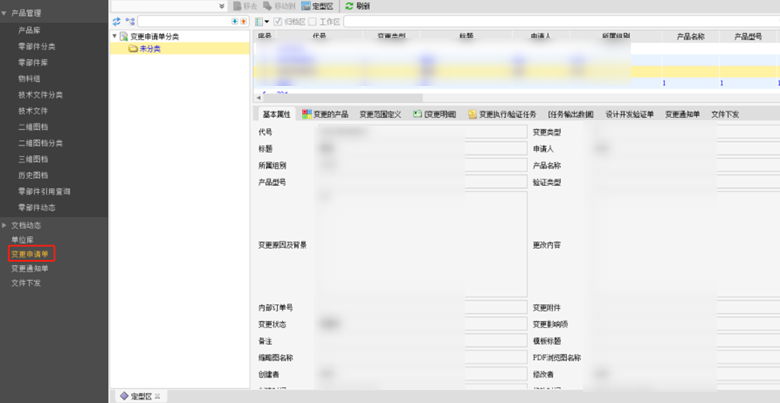780x403 pixels.
Task: Click the tree search input field
Action: pyautogui.click(x=184, y=21)
